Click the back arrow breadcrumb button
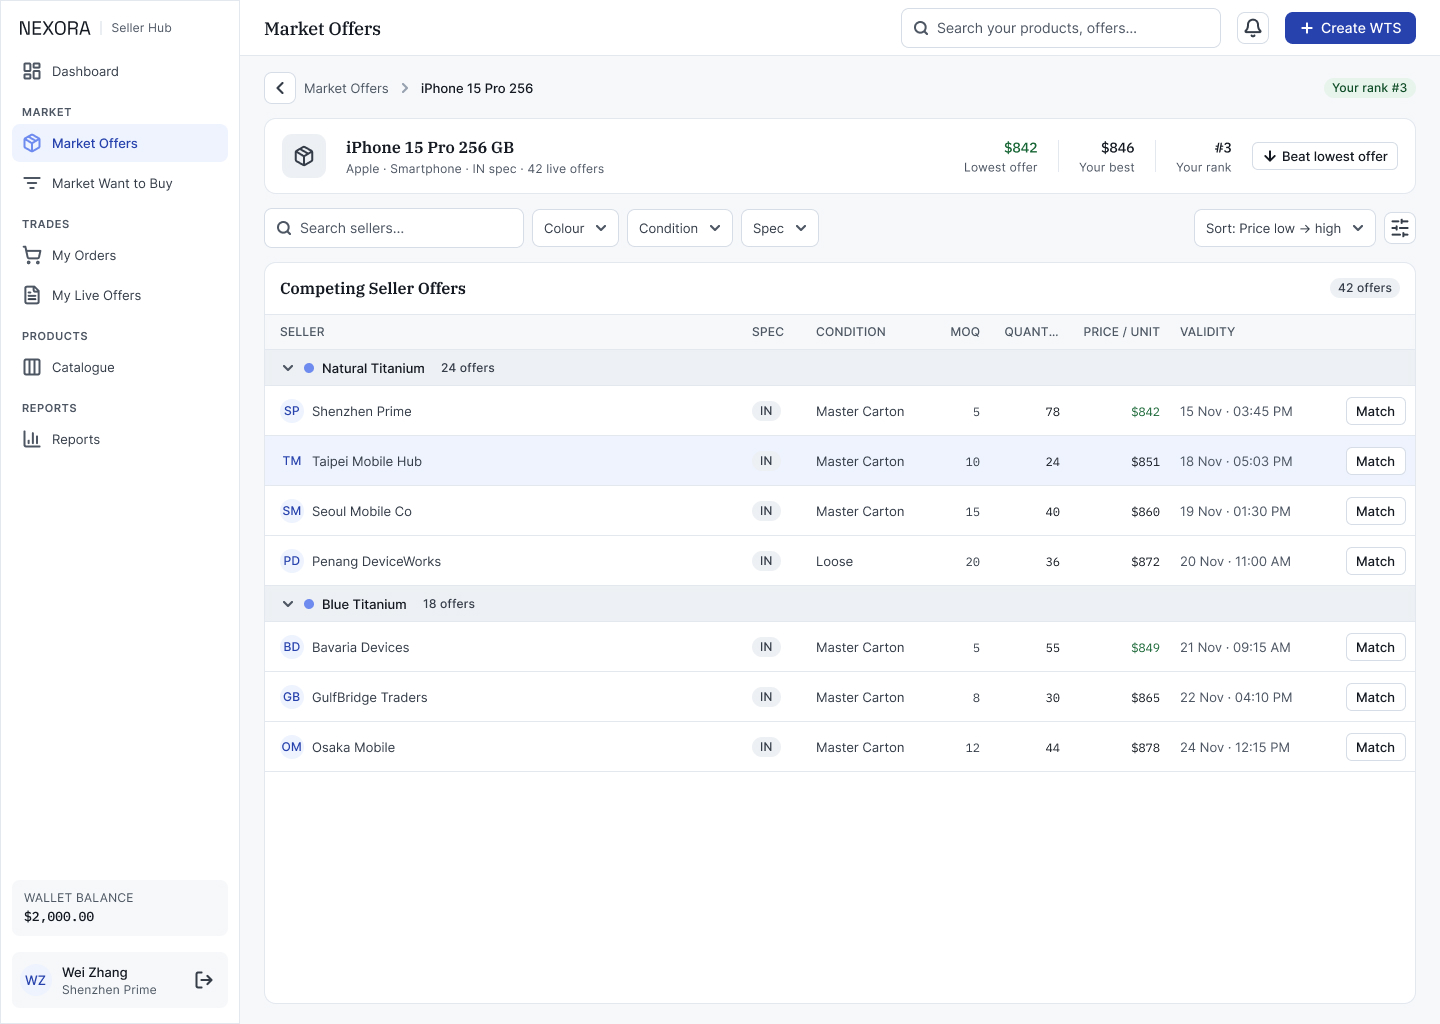 click(x=280, y=88)
